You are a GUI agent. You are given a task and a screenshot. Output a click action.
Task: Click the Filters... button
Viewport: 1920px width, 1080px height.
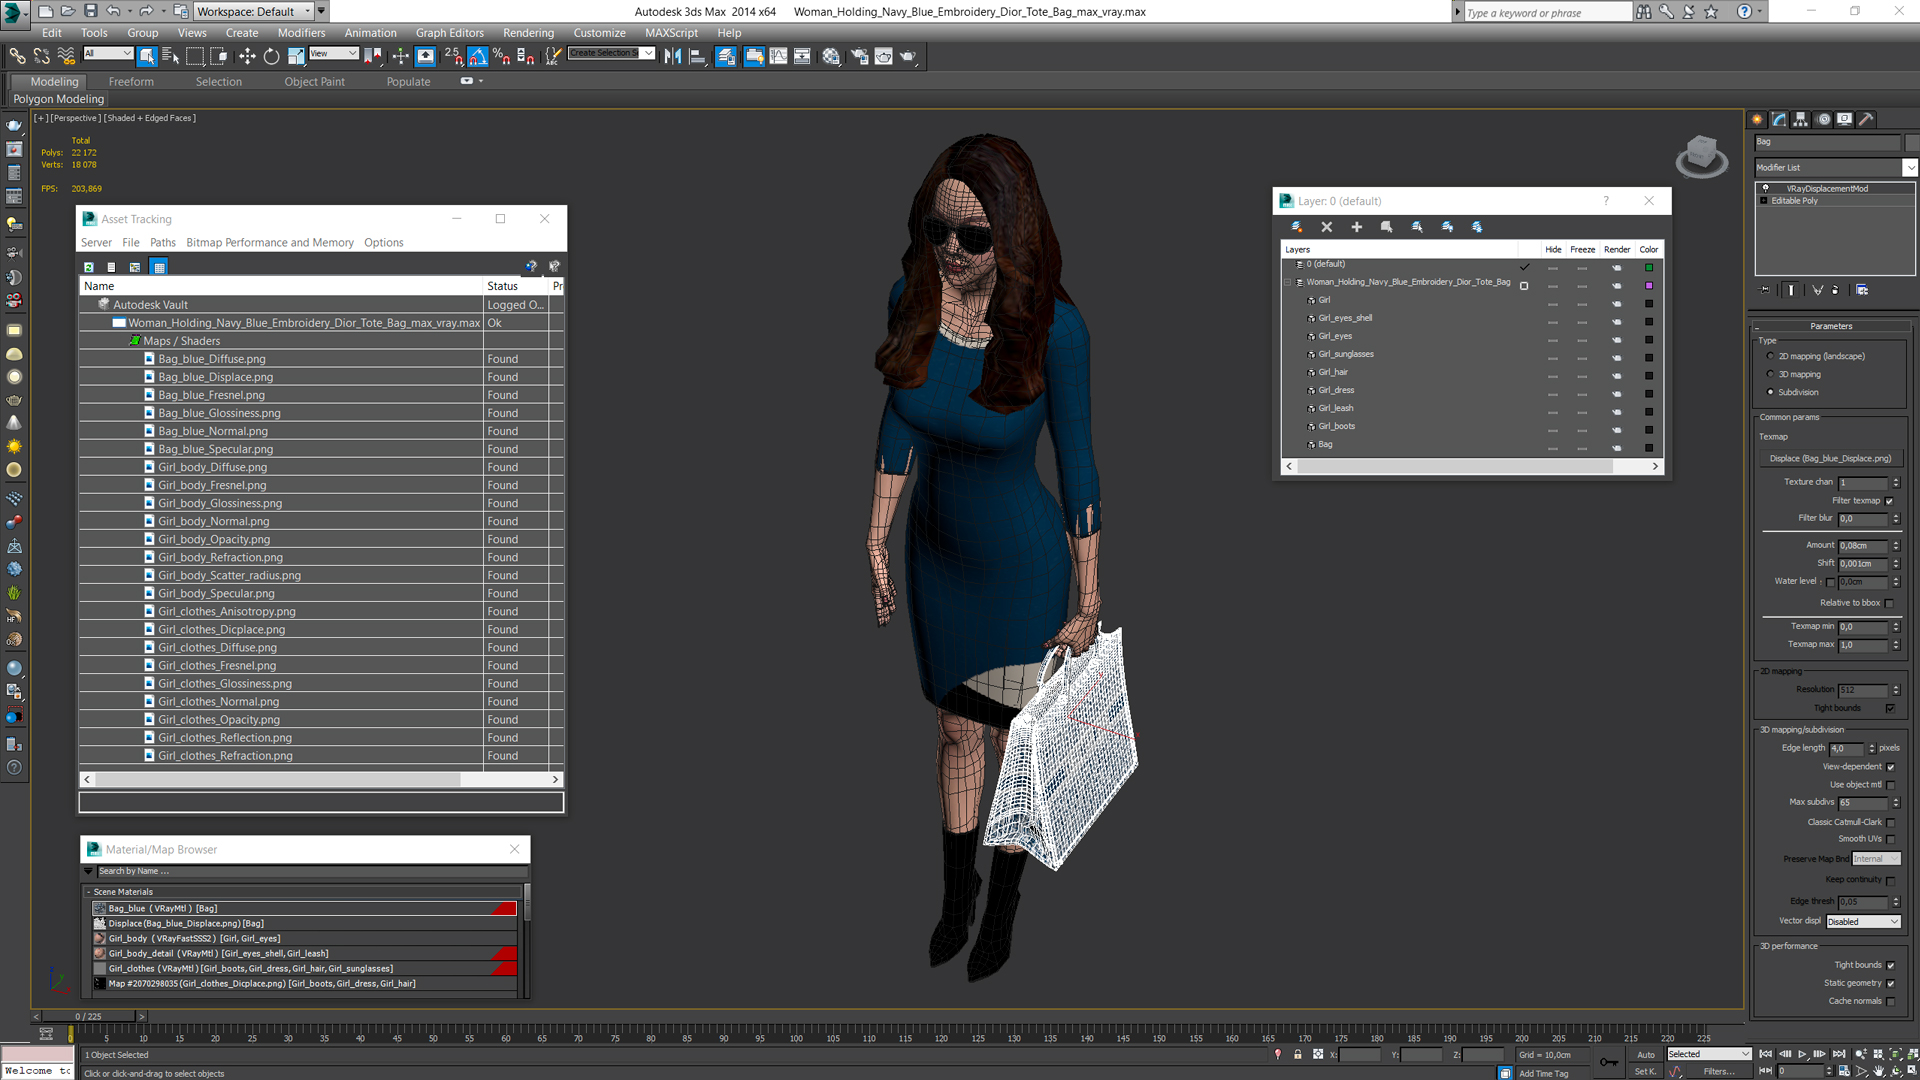click(1719, 1072)
